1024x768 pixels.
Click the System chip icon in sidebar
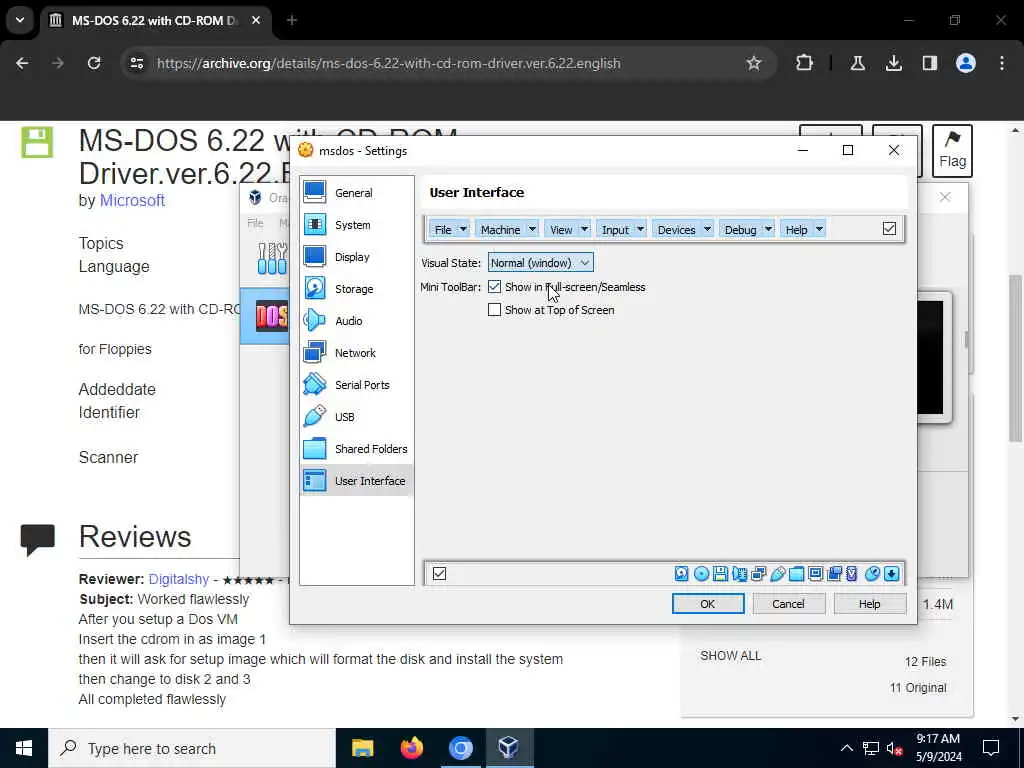pyautogui.click(x=314, y=224)
